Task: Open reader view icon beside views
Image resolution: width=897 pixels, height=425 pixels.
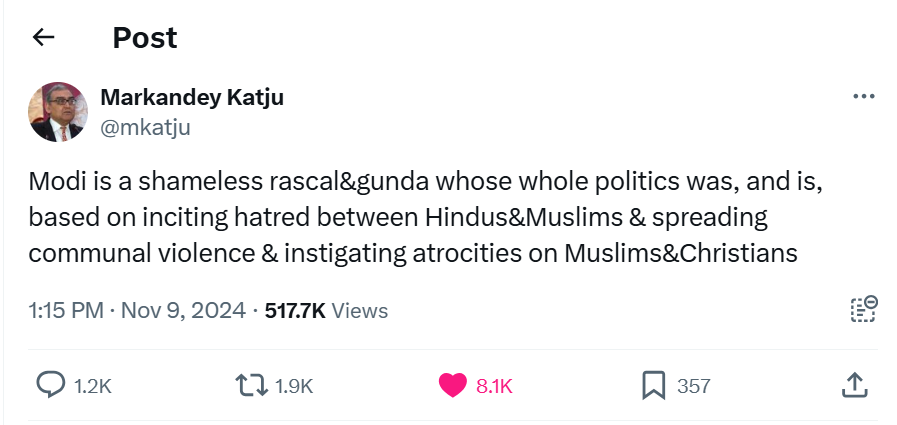Action: (x=863, y=309)
